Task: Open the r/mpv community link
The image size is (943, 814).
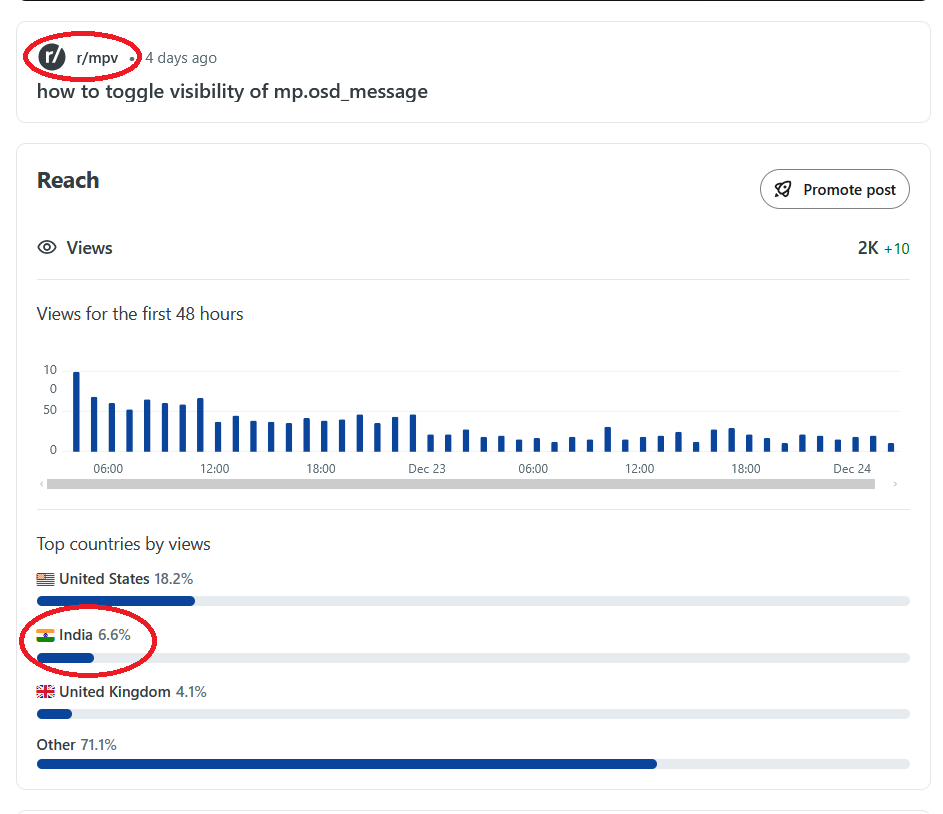Action: (97, 58)
